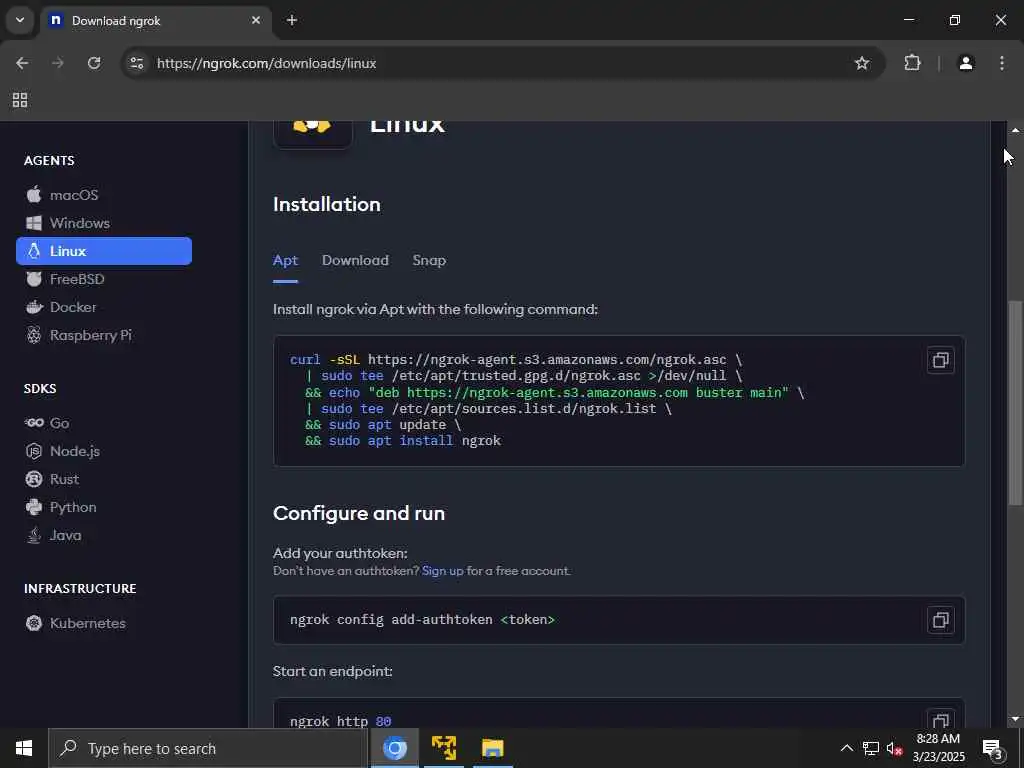1024x768 pixels.
Task: Open the notification center
Action: (x=993, y=748)
